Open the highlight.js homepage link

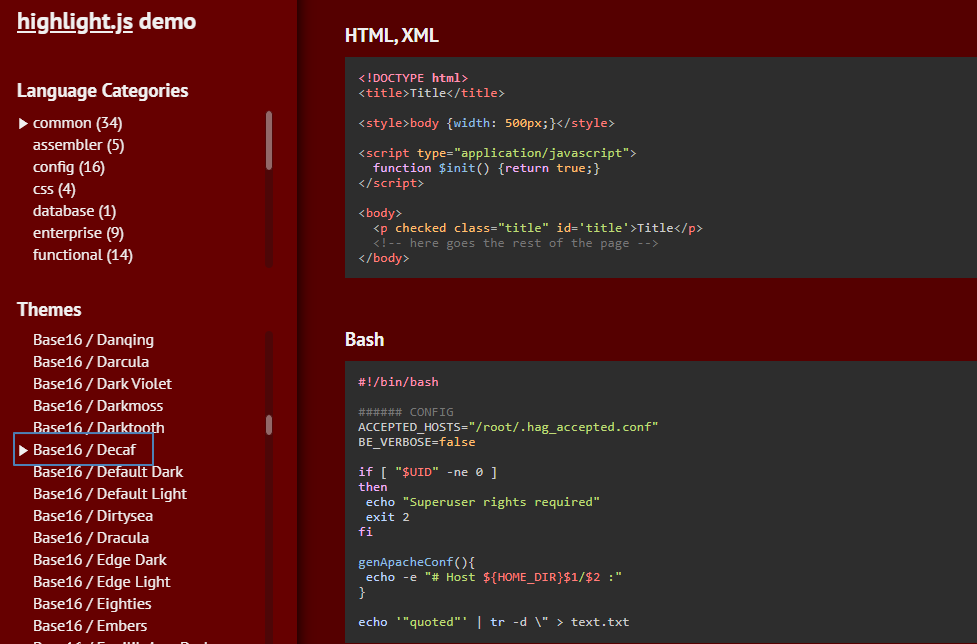75,22
